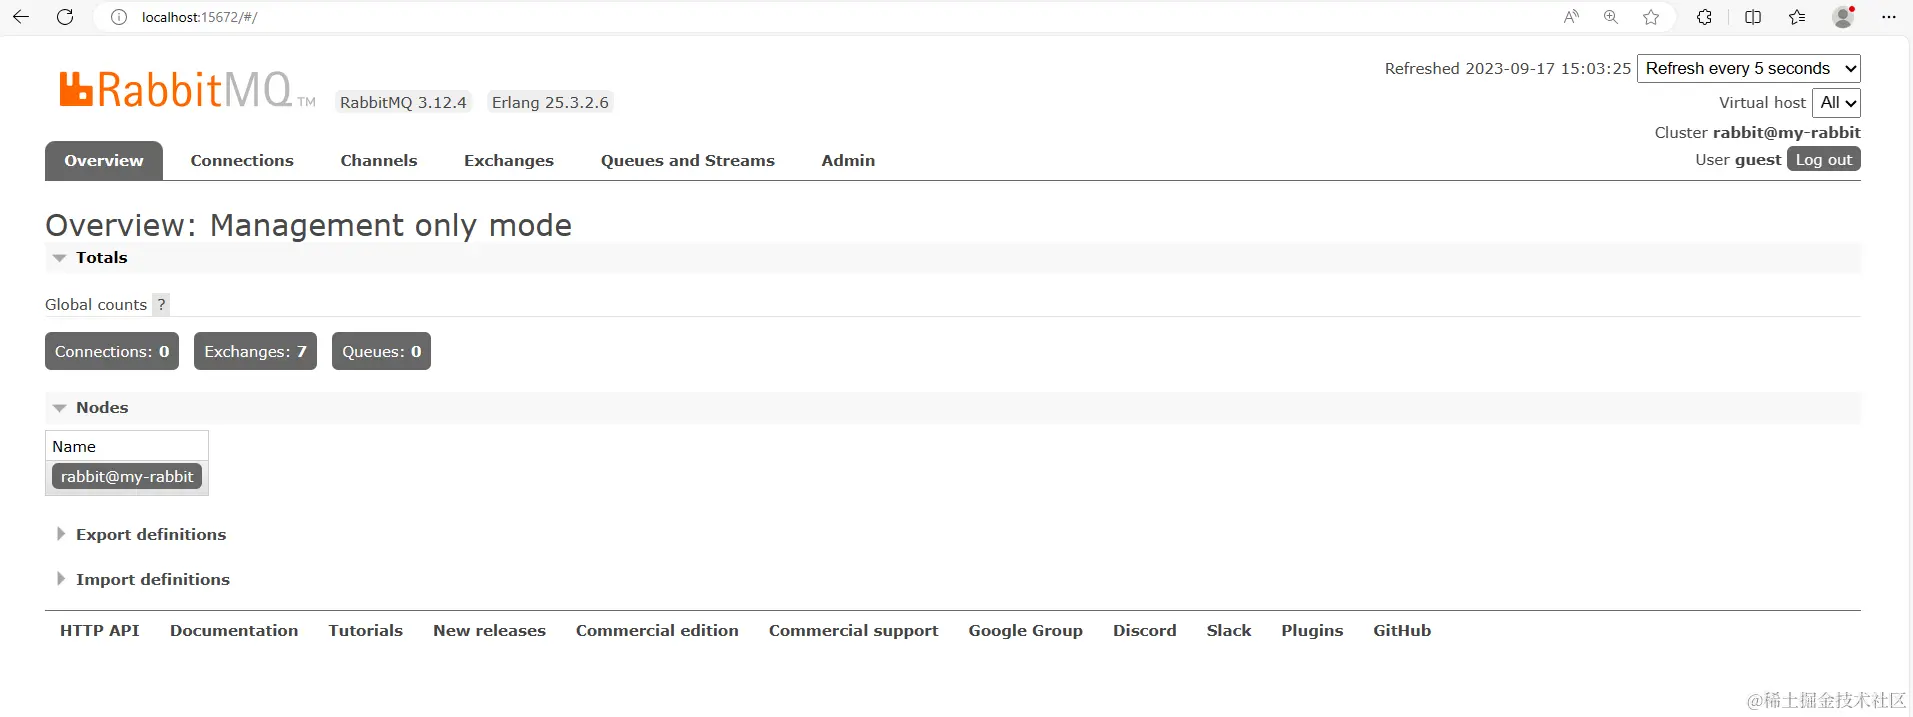Open Queues and Streams tab

(688, 161)
